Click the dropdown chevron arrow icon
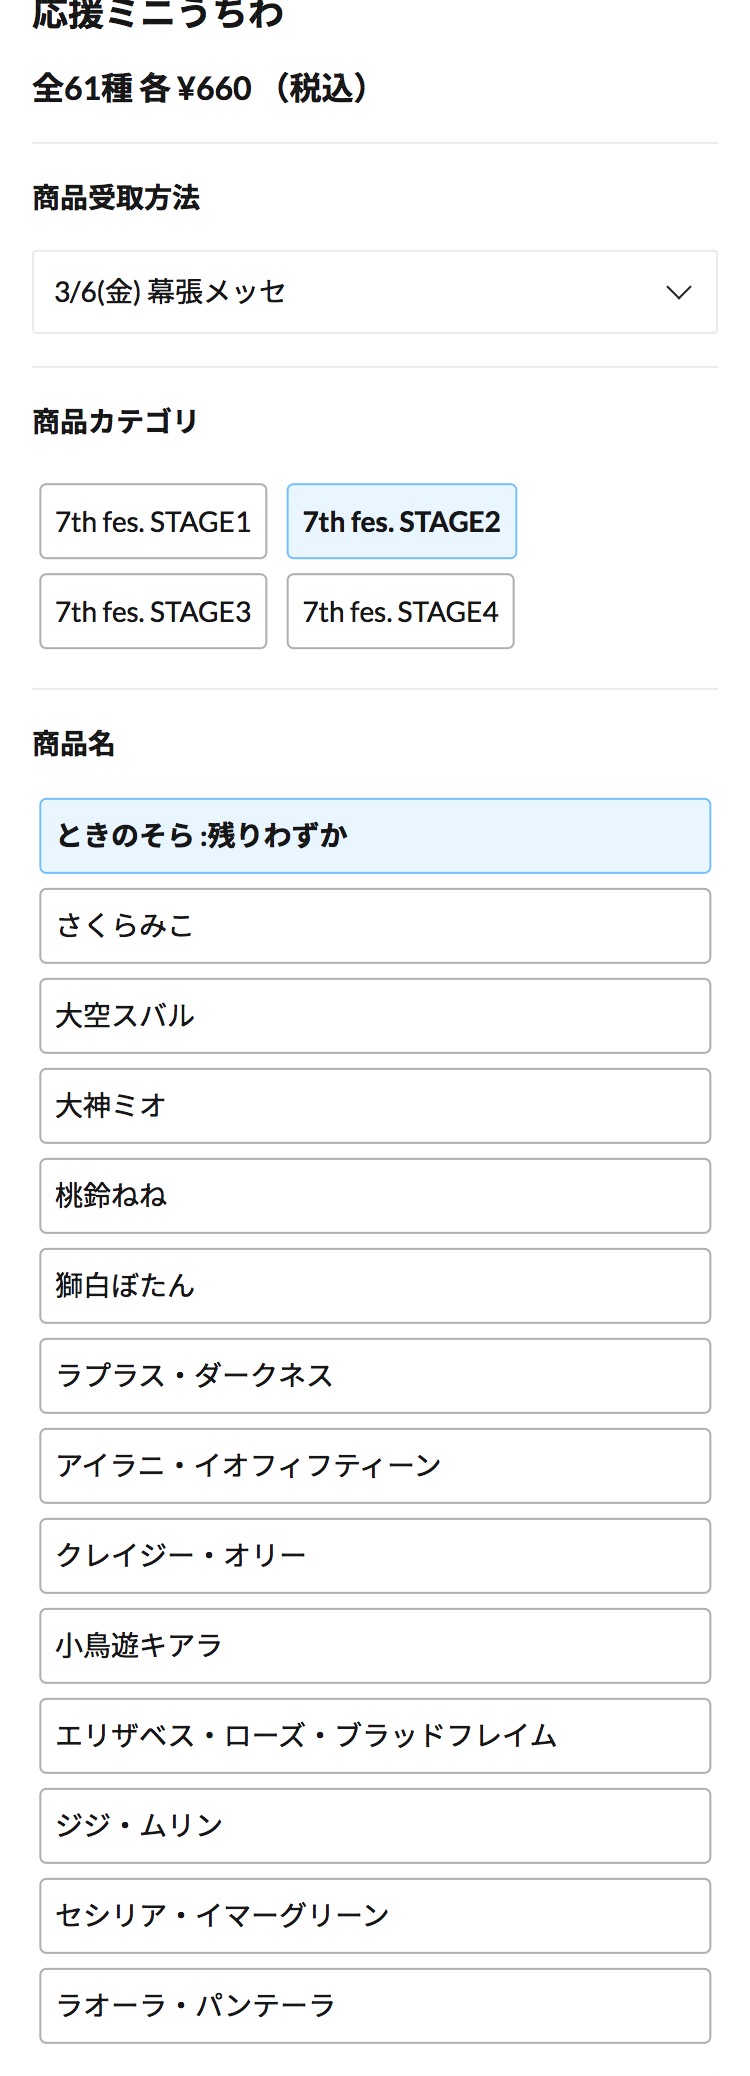Screen dimensions: 750x2076 pos(679,292)
